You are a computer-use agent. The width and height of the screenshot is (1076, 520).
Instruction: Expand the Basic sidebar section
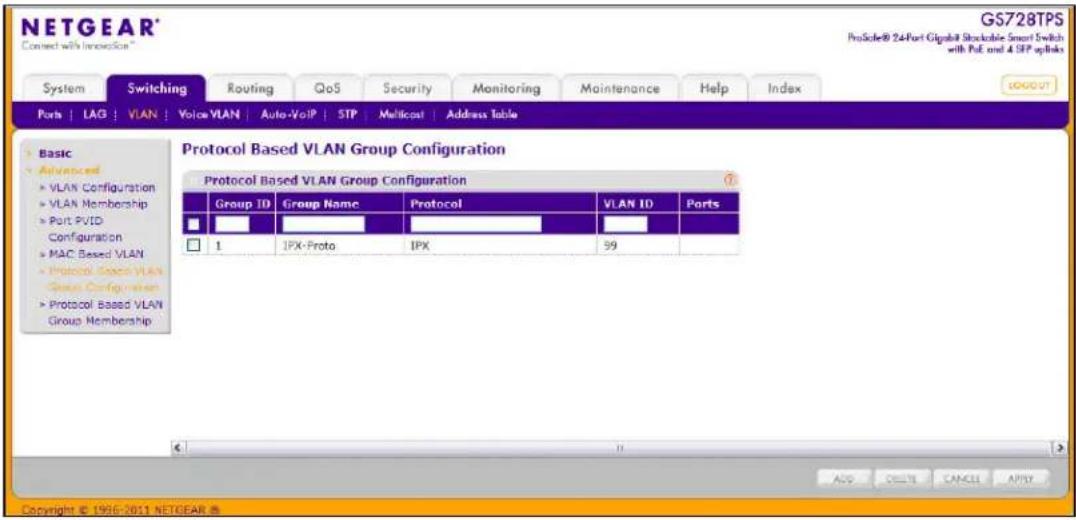click(56, 154)
